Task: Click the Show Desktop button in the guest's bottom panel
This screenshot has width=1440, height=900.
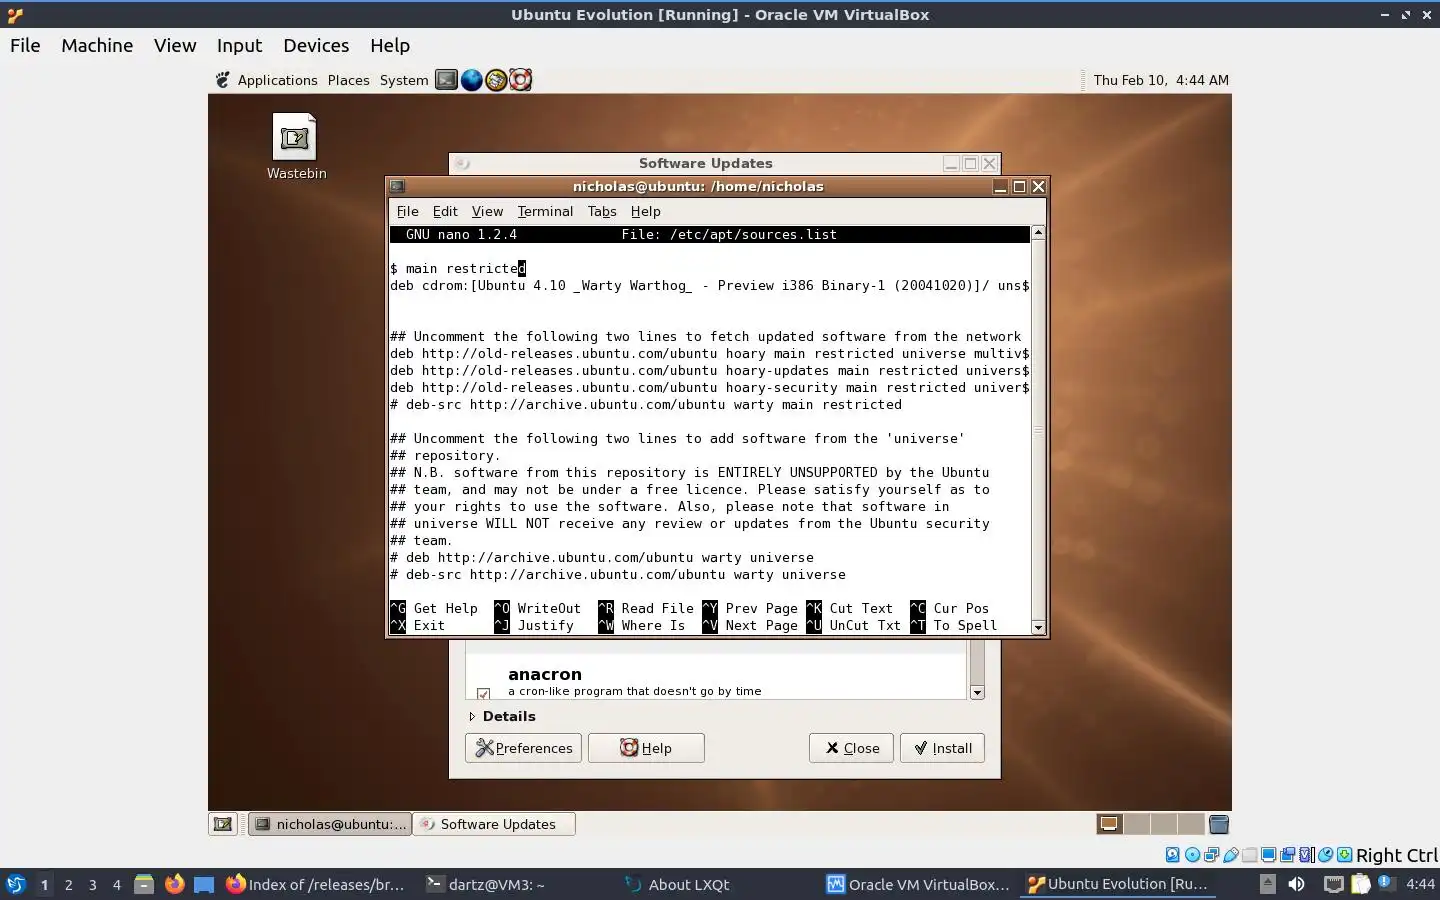Action: tap(223, 824)
